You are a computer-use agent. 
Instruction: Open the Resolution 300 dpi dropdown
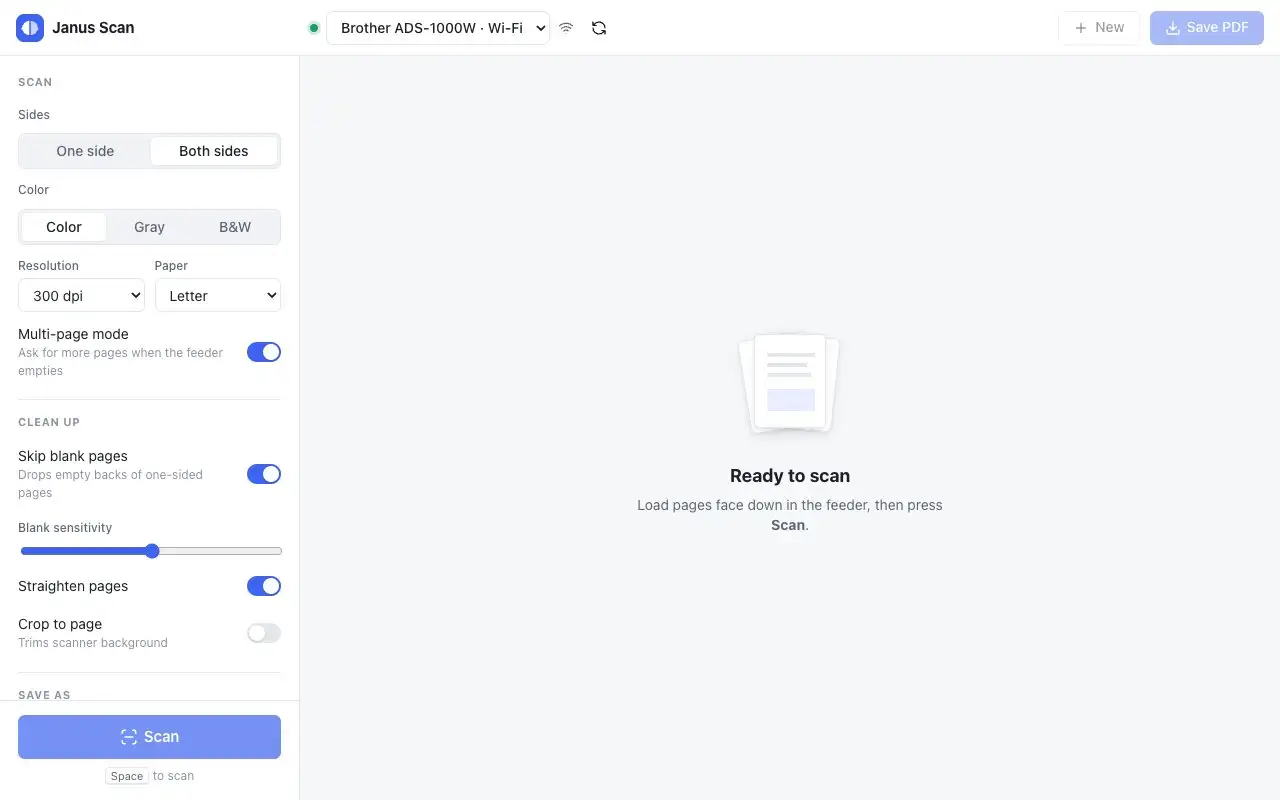coord(81,296)
